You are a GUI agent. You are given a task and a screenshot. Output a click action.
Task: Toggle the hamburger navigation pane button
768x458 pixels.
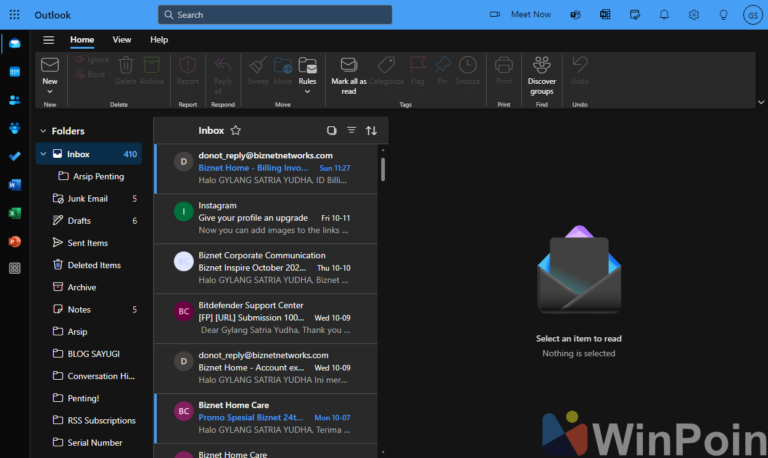[x=48, y=40]
